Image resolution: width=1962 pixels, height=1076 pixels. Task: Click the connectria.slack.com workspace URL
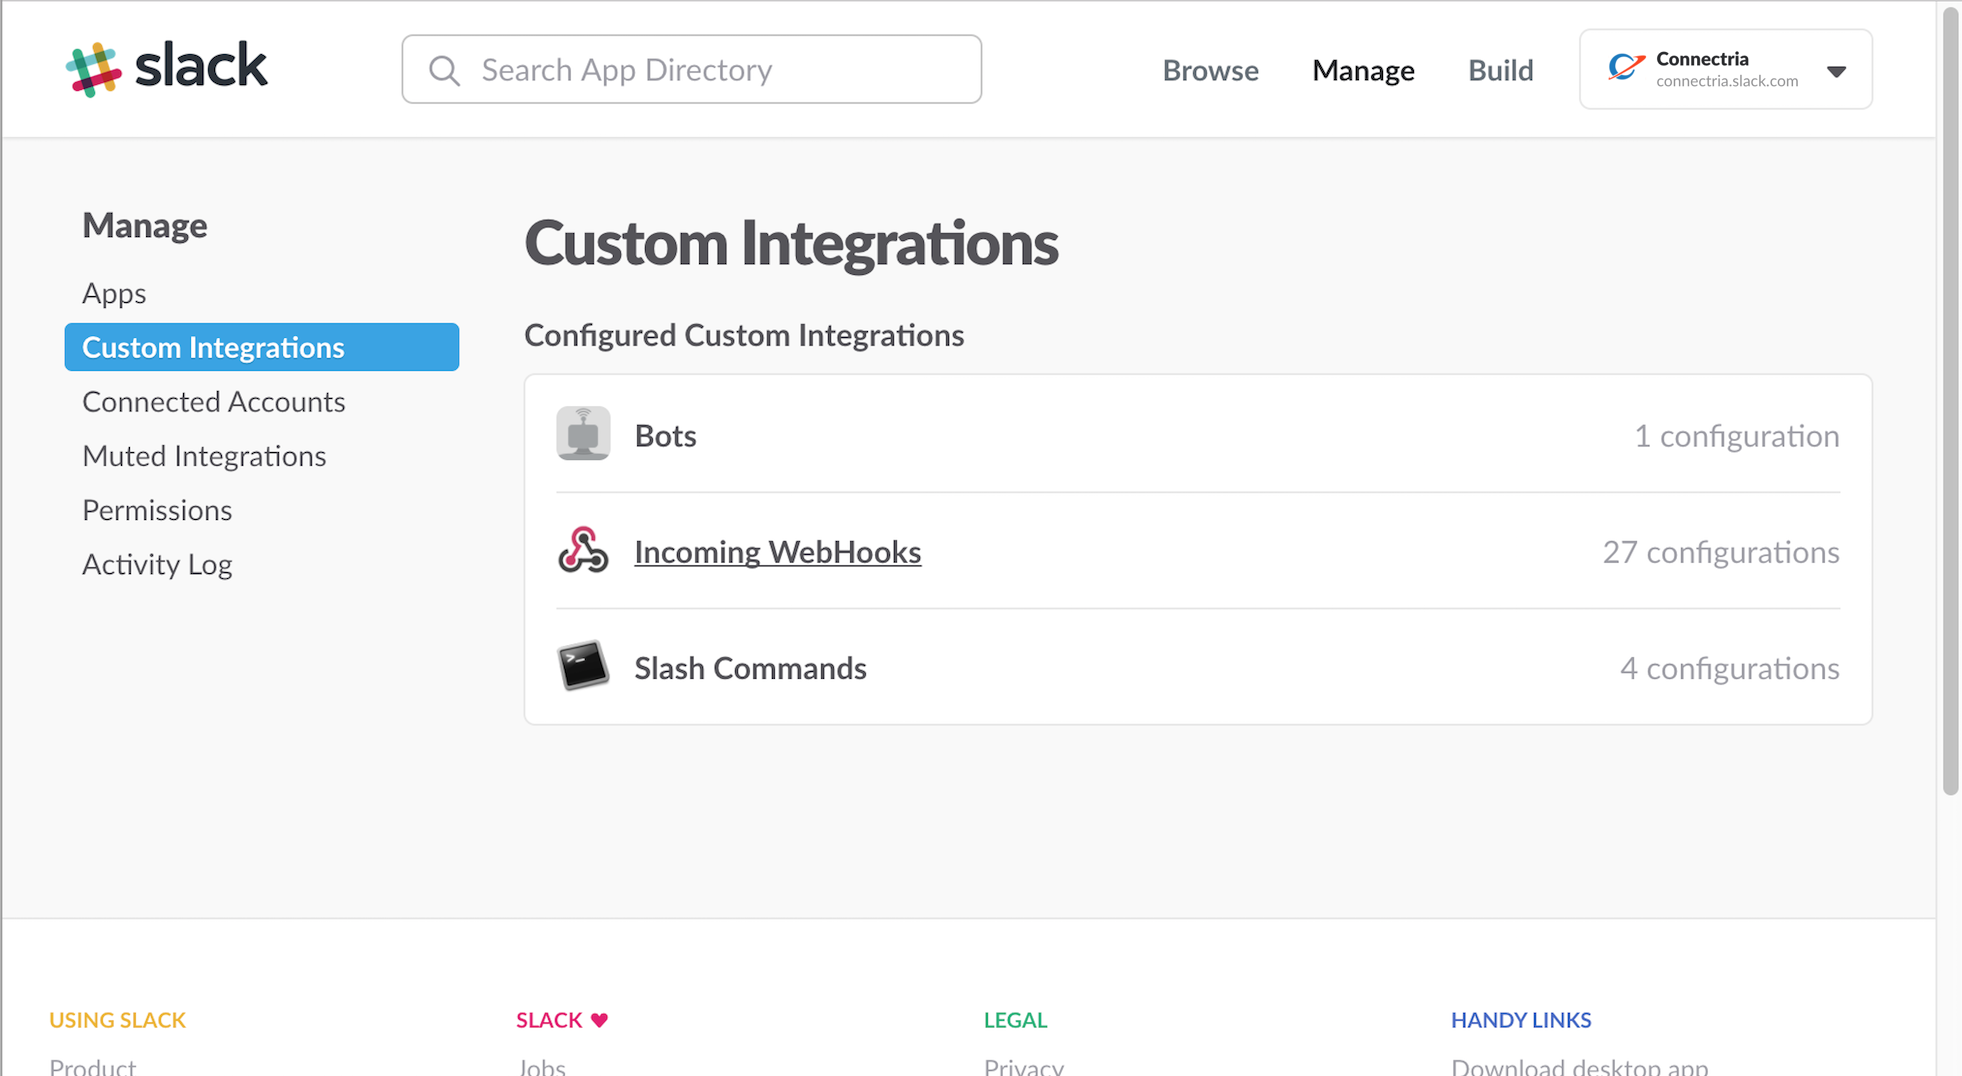[x=1727, y=81]
